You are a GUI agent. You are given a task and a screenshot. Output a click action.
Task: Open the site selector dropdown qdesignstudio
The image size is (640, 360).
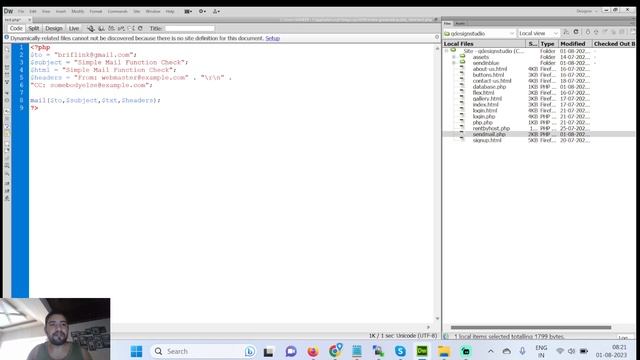pyautogui.click(x=479, y=33)
